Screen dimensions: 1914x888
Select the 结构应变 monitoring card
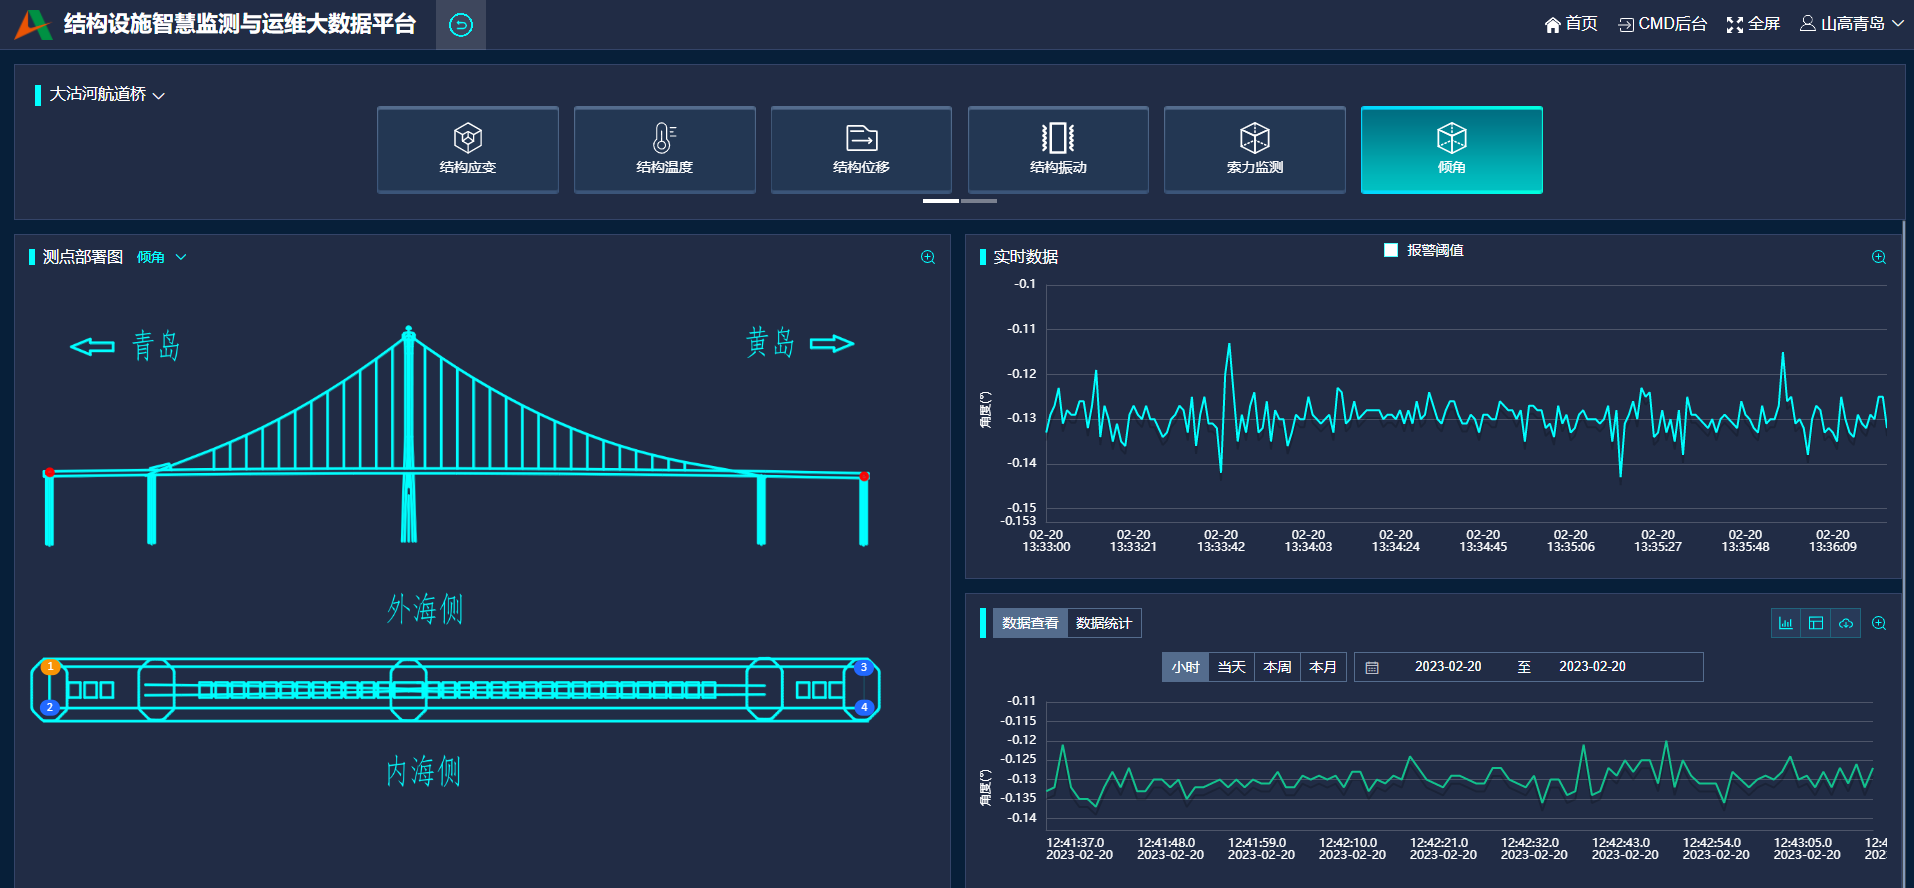[x=467, y=150]
